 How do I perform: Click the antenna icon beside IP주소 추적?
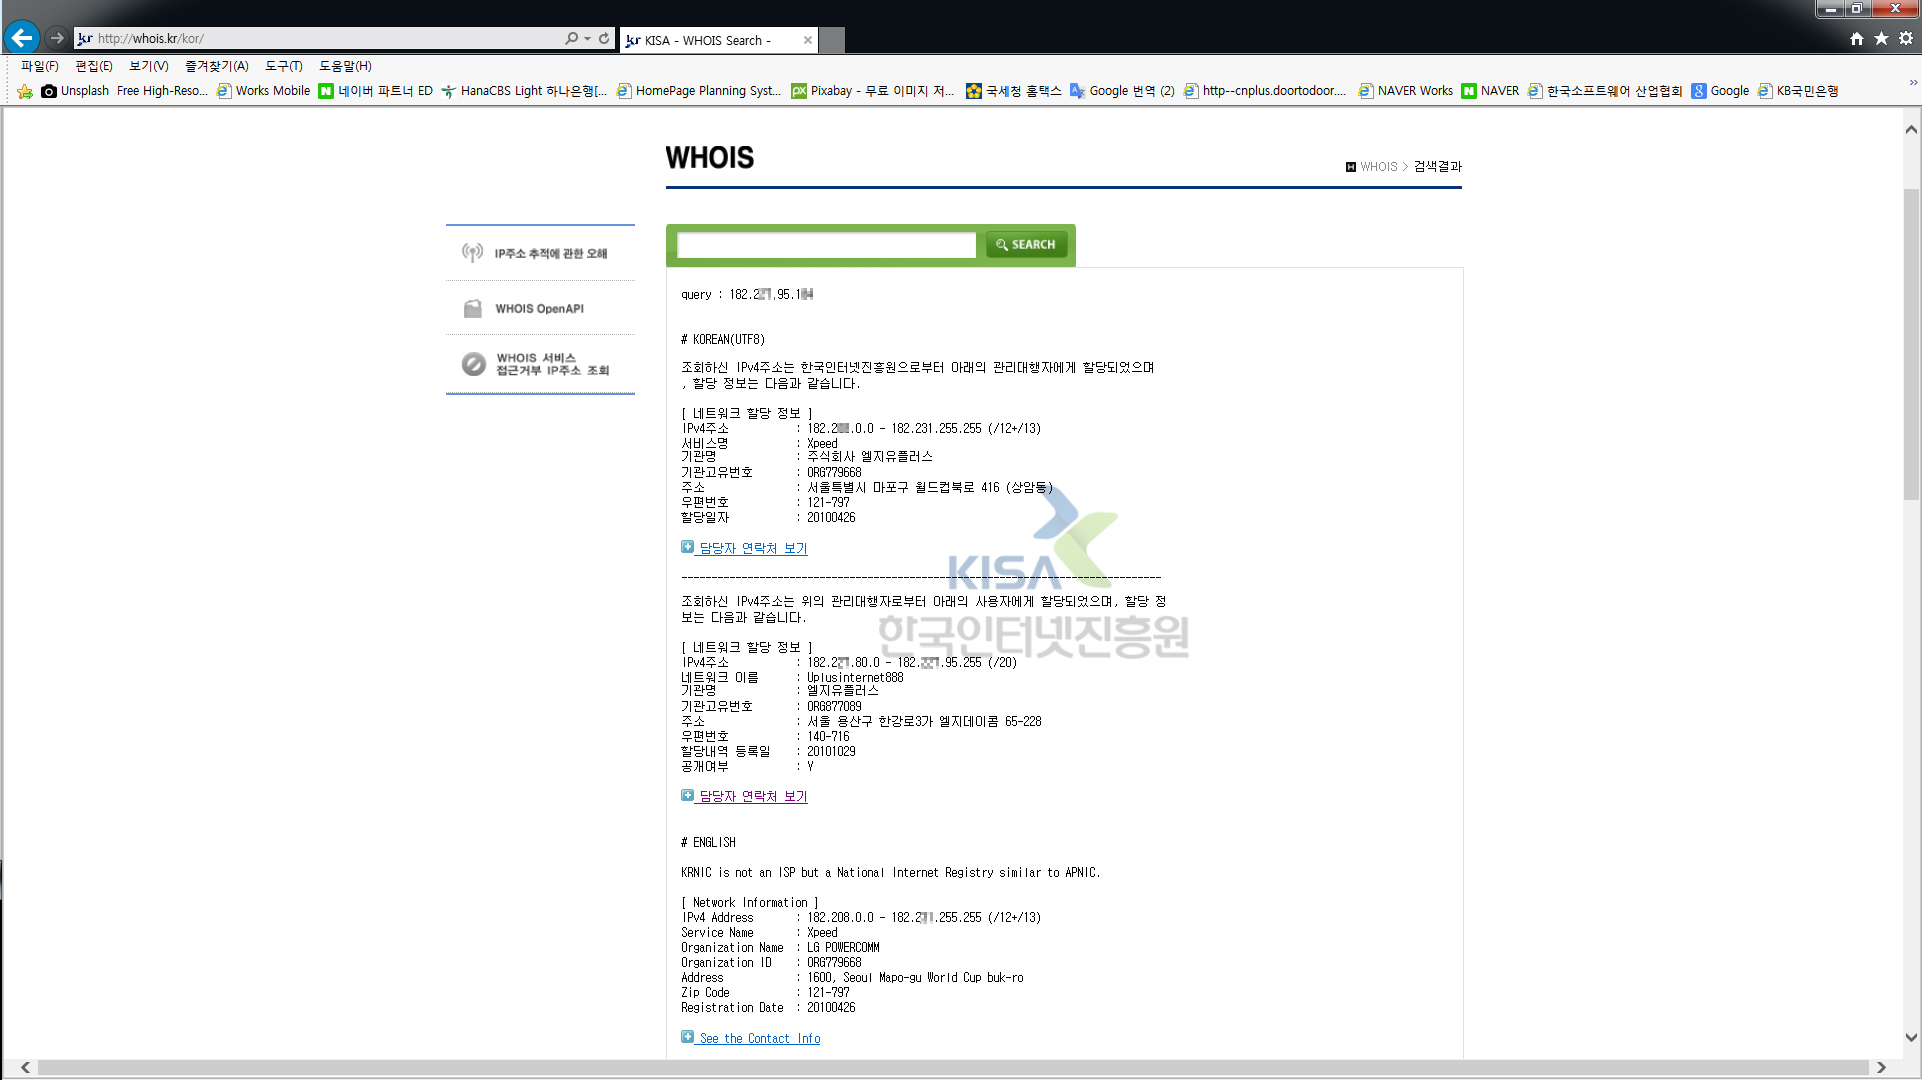(472, 252)
